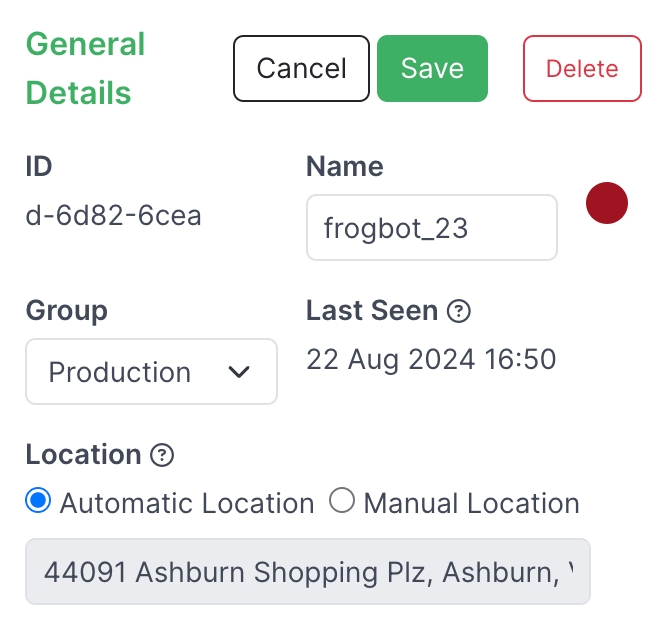Click the Location help question mark icon

pos(162,455)
